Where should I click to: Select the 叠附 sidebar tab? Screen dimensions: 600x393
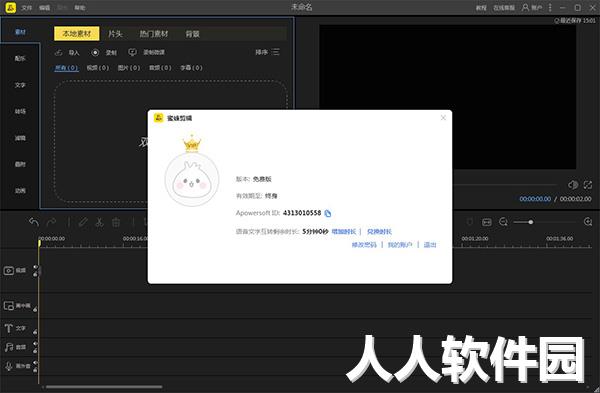[20, 164]
